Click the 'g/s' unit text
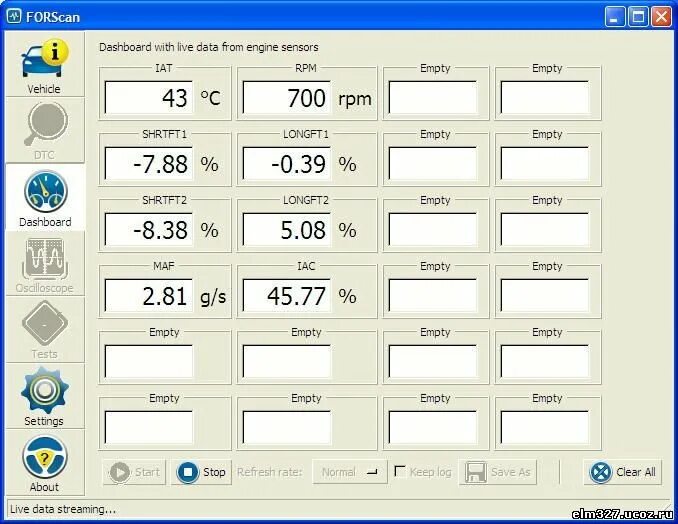Screen dimensions: 678x524 click(213, 297)
